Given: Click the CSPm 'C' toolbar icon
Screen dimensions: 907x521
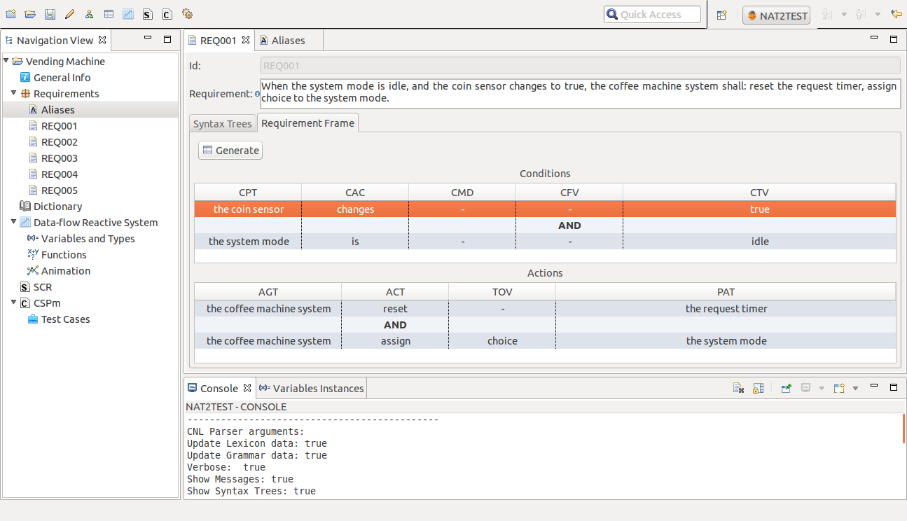Looking at the screenshot, I should (167, 14).
